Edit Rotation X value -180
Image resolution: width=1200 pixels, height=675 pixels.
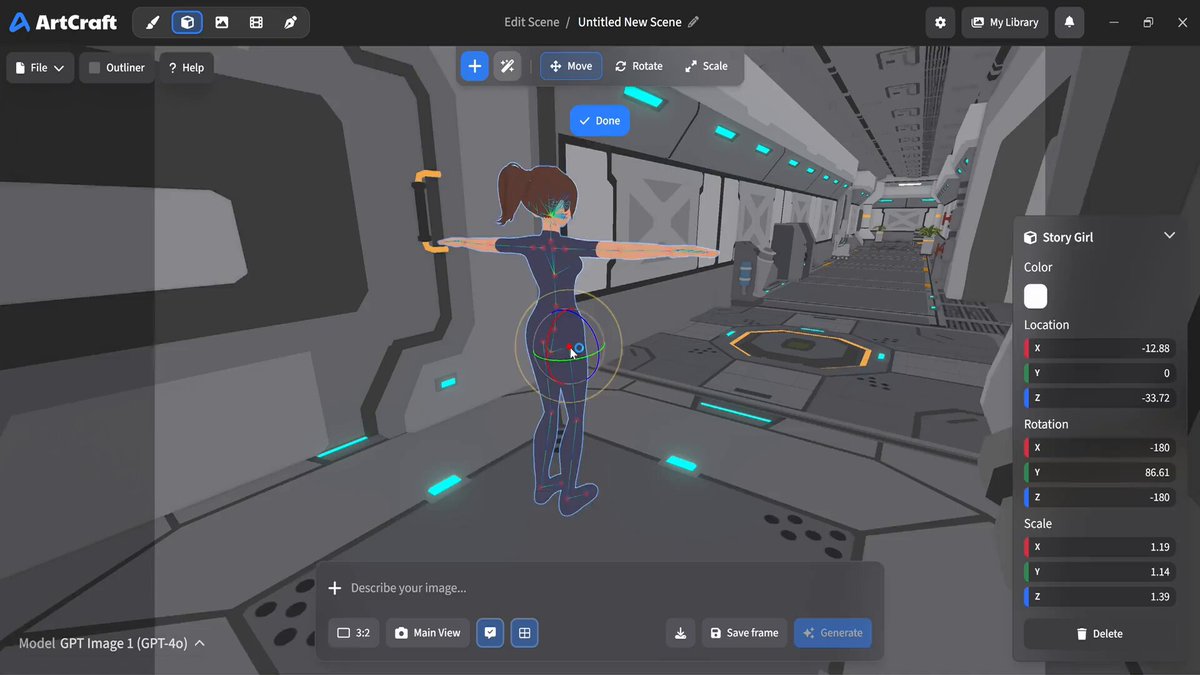(x=1100, y=447)
